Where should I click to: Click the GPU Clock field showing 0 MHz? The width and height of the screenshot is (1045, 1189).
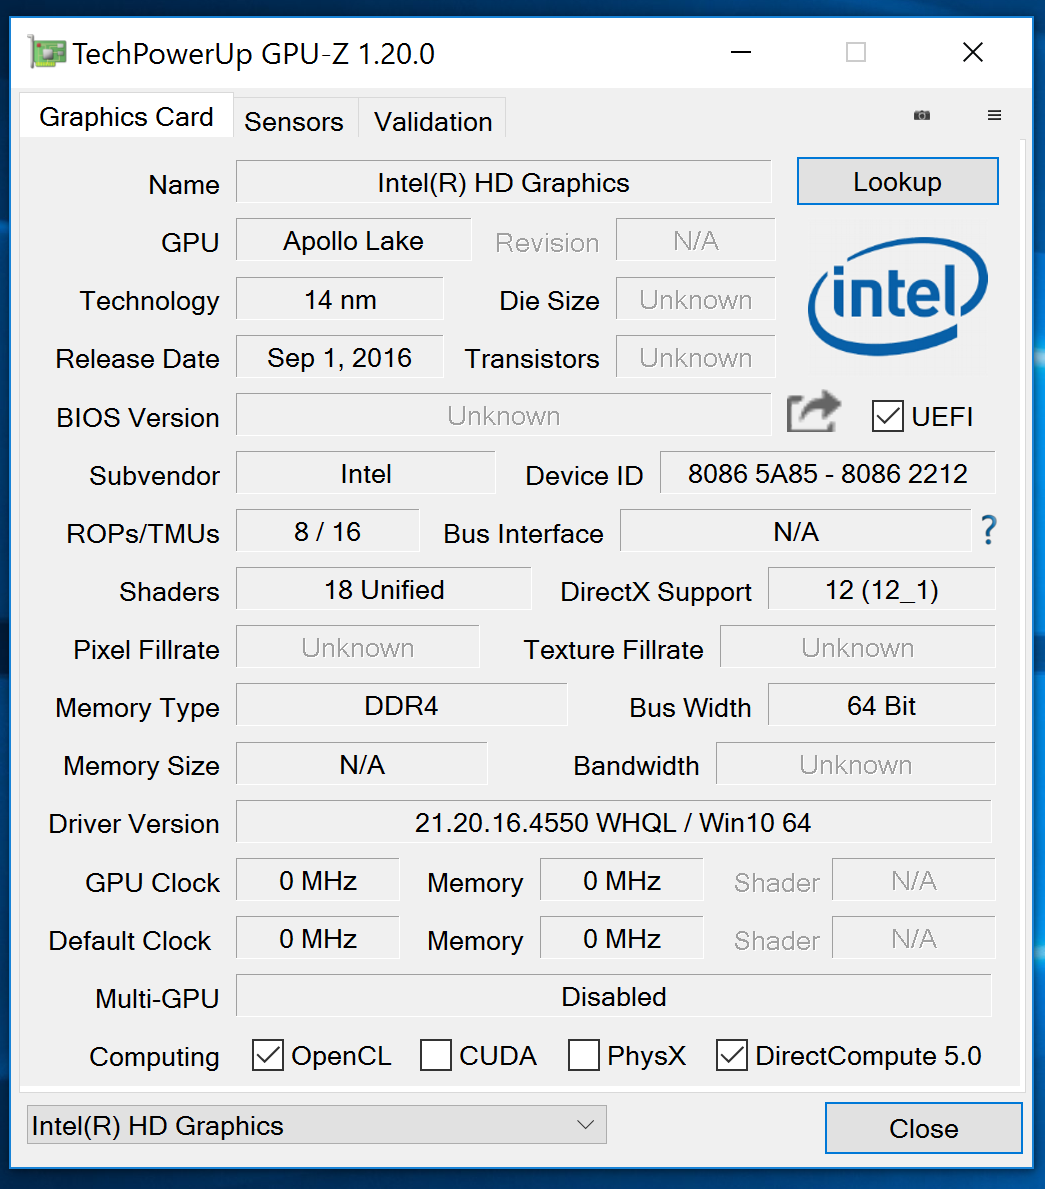coord(318,880)
